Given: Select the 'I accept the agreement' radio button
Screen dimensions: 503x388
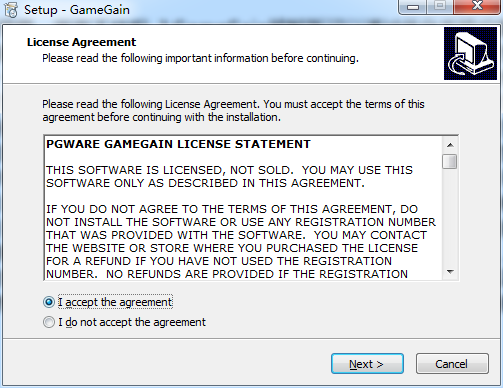Looking at the screenshot, I should [49, 302].
